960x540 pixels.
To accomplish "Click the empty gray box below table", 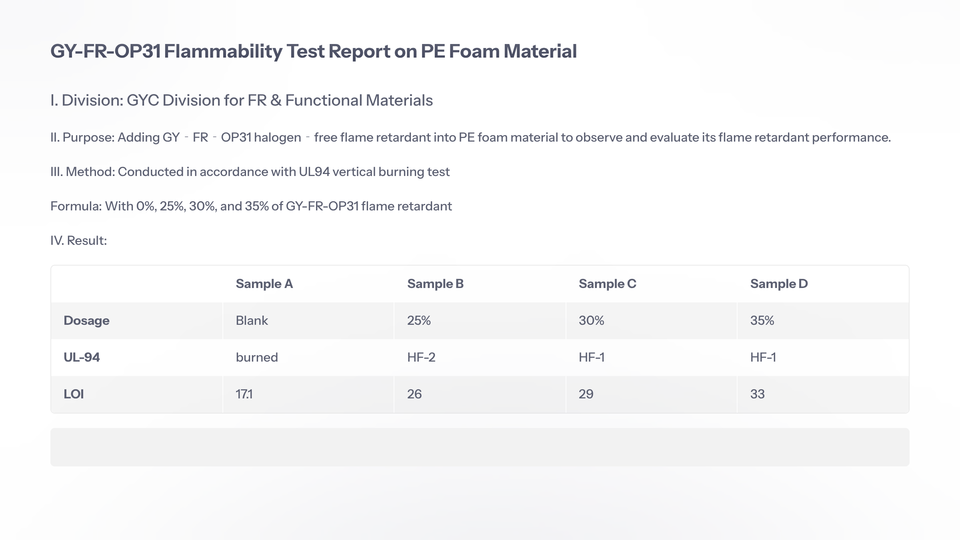I will pyautogui.click(x=480, y=447).
